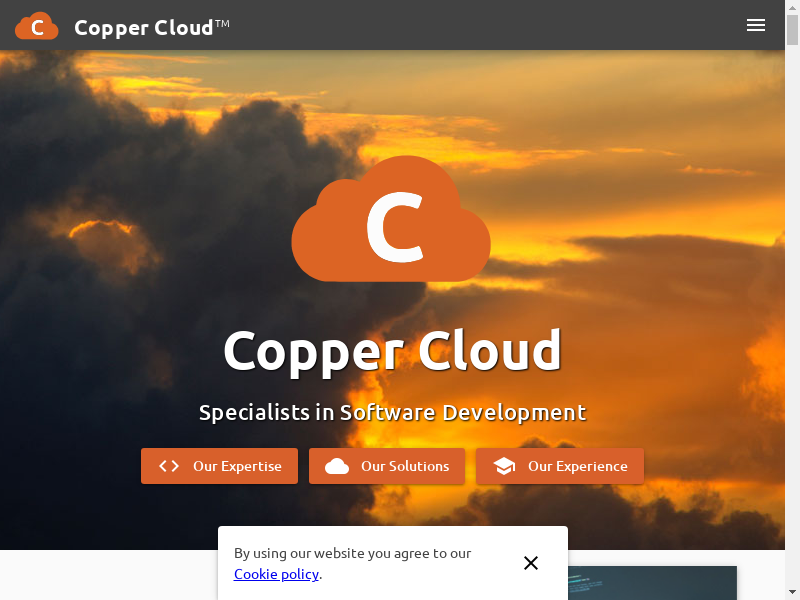Dismiss the cookie notice with the X

[x=531, y=563]
